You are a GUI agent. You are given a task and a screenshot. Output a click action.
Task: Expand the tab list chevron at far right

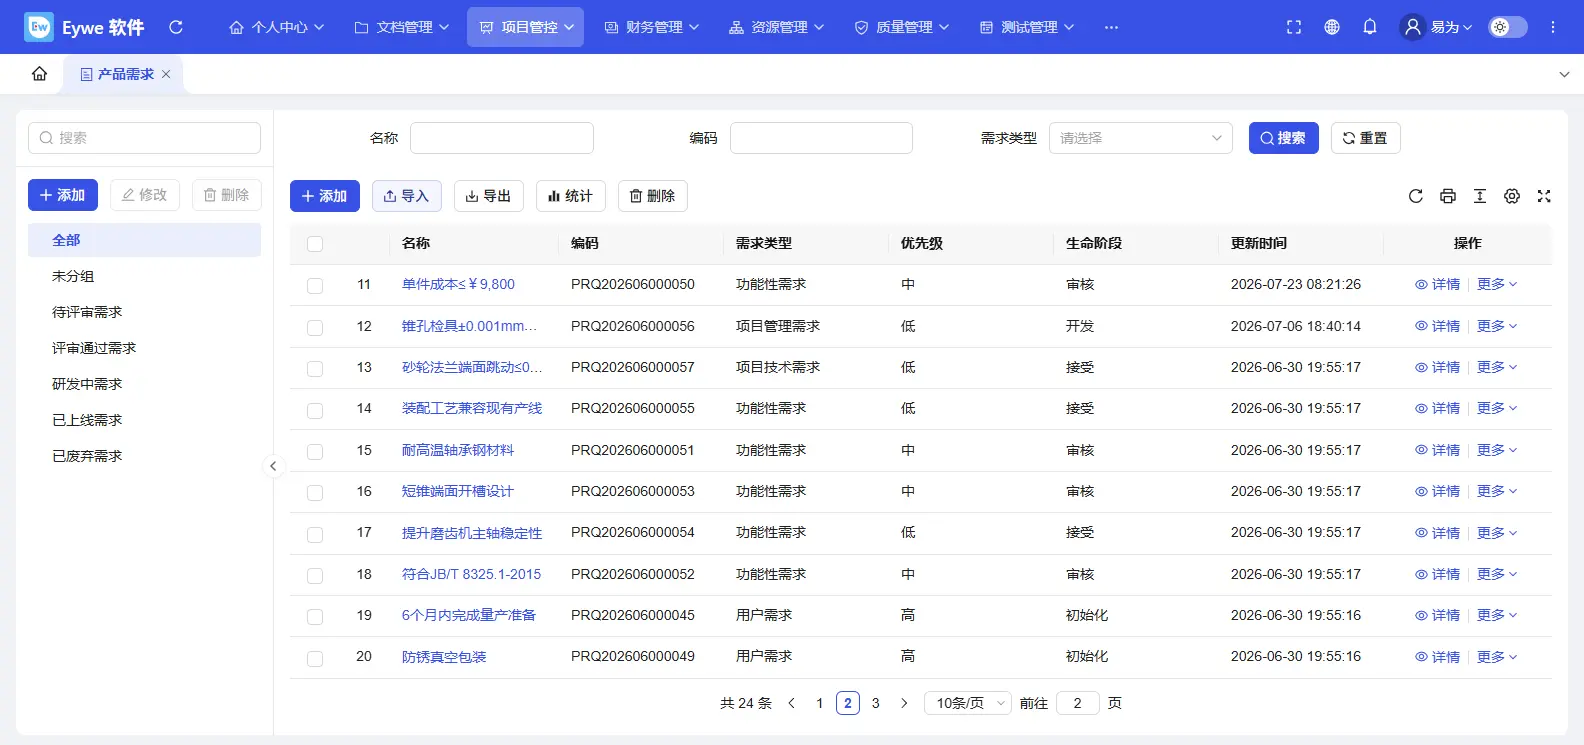(x=1564, y=75)
